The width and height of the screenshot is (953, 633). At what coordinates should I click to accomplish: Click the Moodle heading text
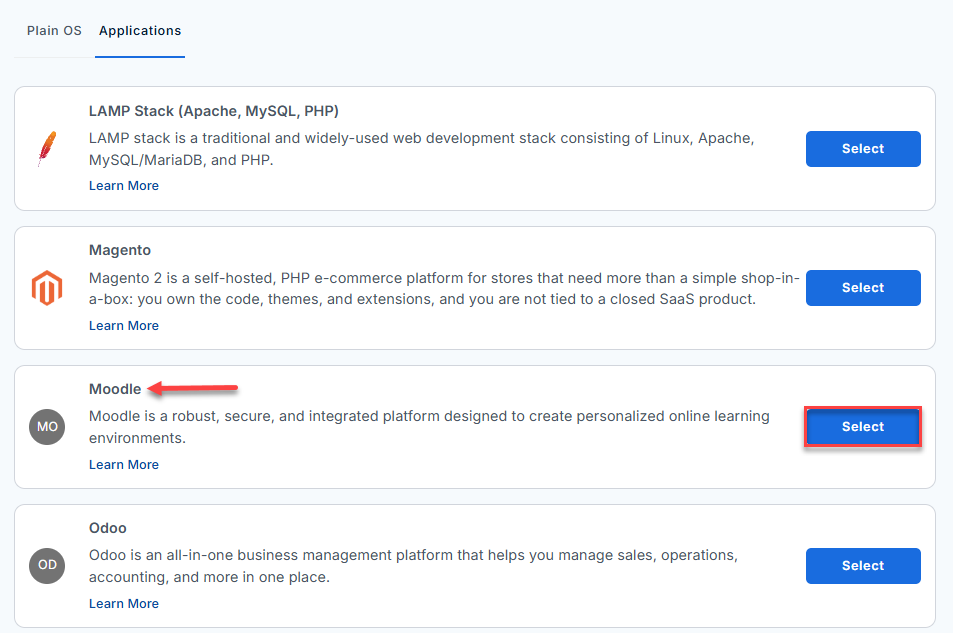[x=115, y=389]
